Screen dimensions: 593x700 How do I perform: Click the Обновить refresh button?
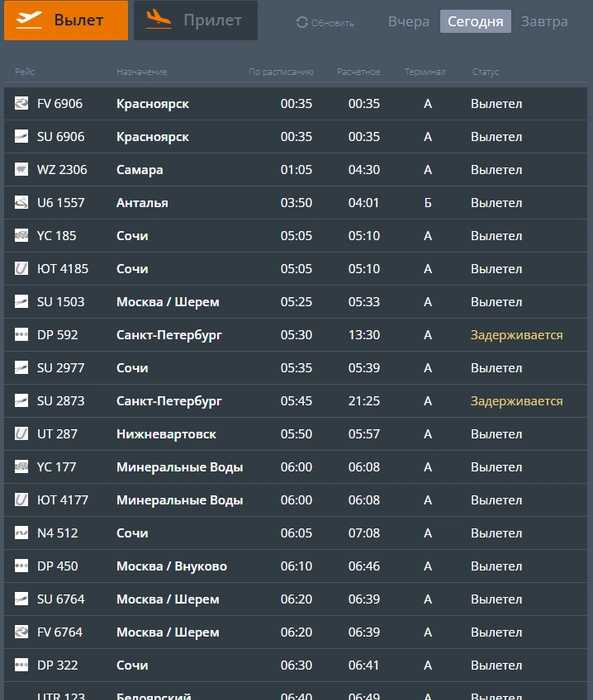coord(325,22)
